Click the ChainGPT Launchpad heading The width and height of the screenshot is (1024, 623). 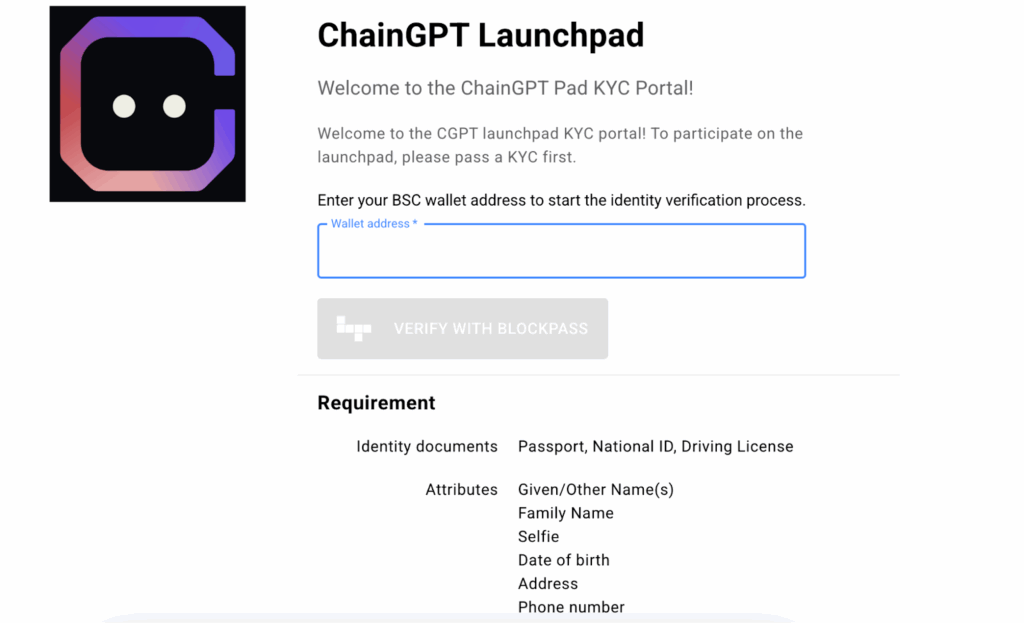480,35
